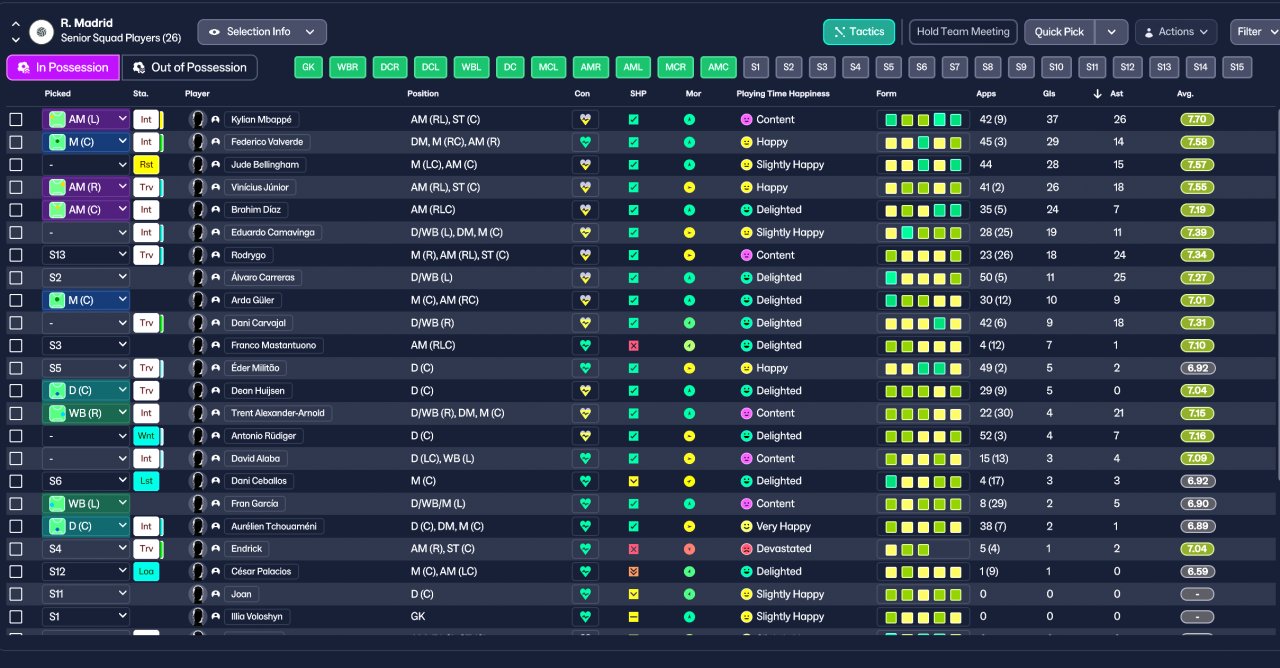Tick the checkbox for Illia Voloshyn
1280x668 pixels.
tap(16, 617)
